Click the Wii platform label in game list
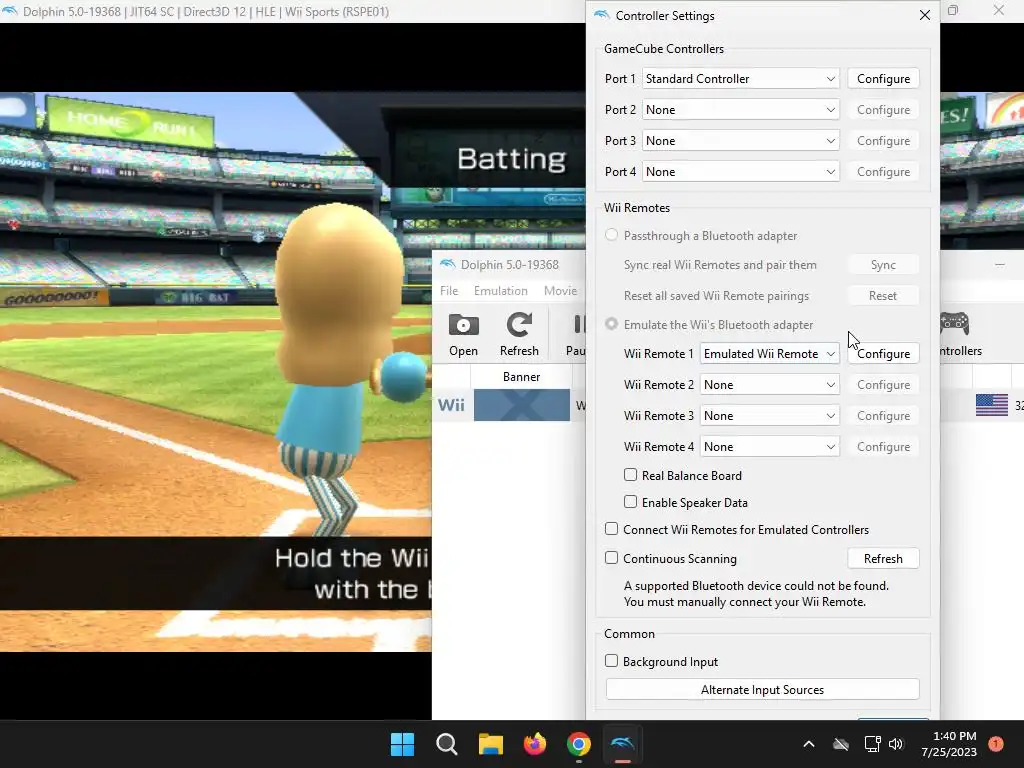Viewport: 1024px width, 768px height. point(451,405)
